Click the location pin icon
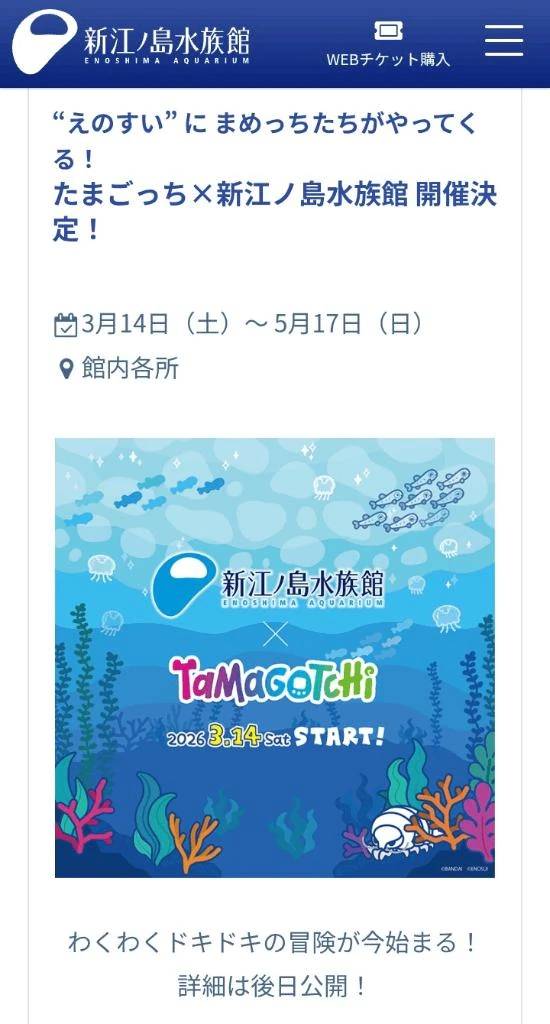This screenshot has width=550, height=1024. [66, 370]
